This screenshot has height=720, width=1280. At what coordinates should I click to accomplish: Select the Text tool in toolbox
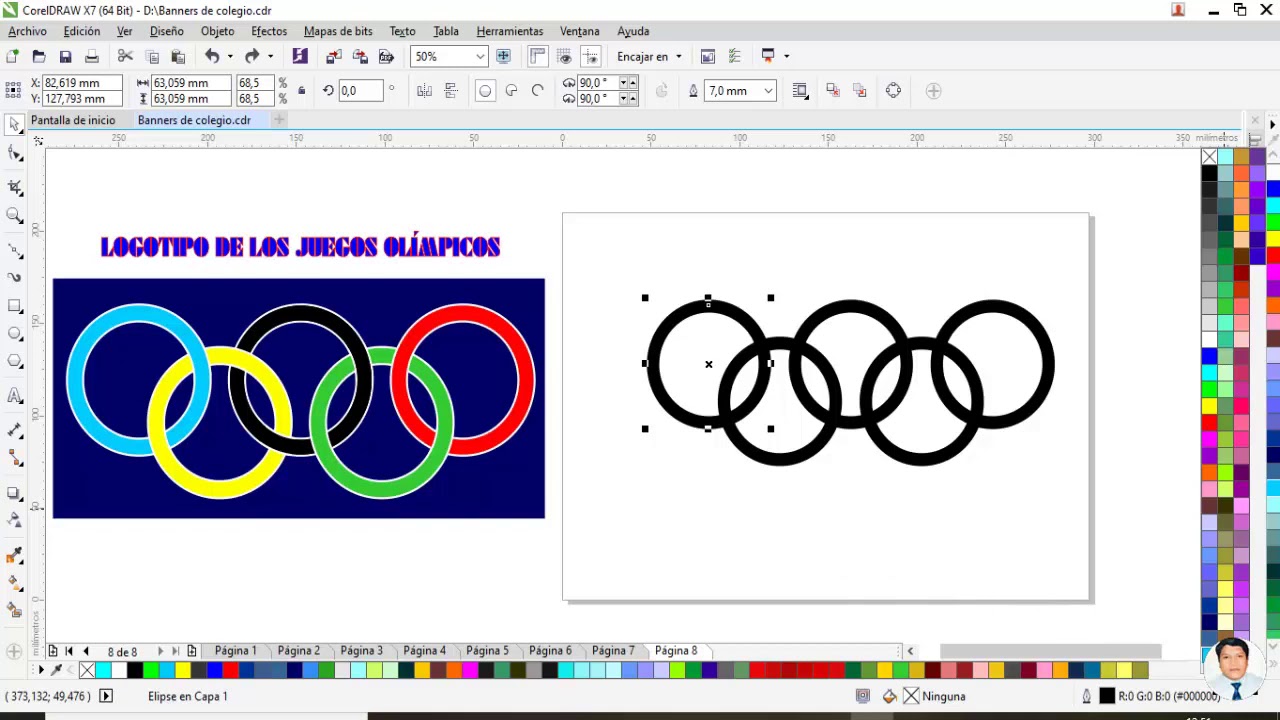click(x=14, y=396)
